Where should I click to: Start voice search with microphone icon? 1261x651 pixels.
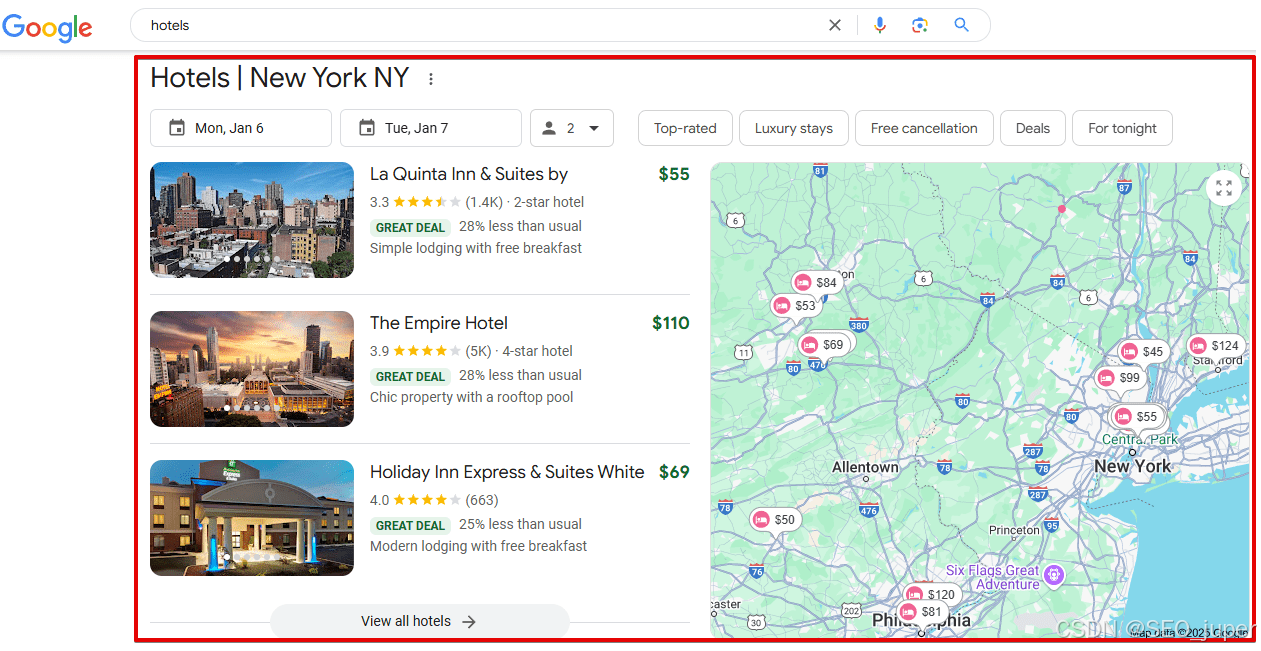coord(880,25)
